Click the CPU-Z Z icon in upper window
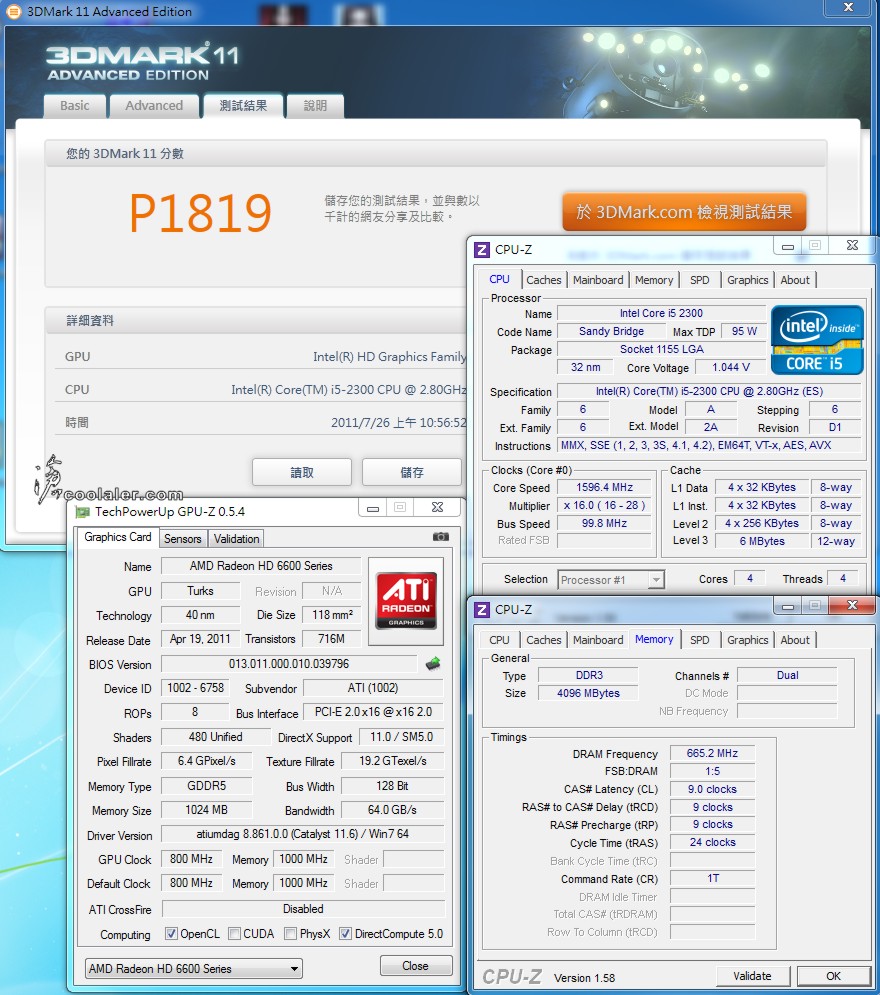 coord(482,250)
